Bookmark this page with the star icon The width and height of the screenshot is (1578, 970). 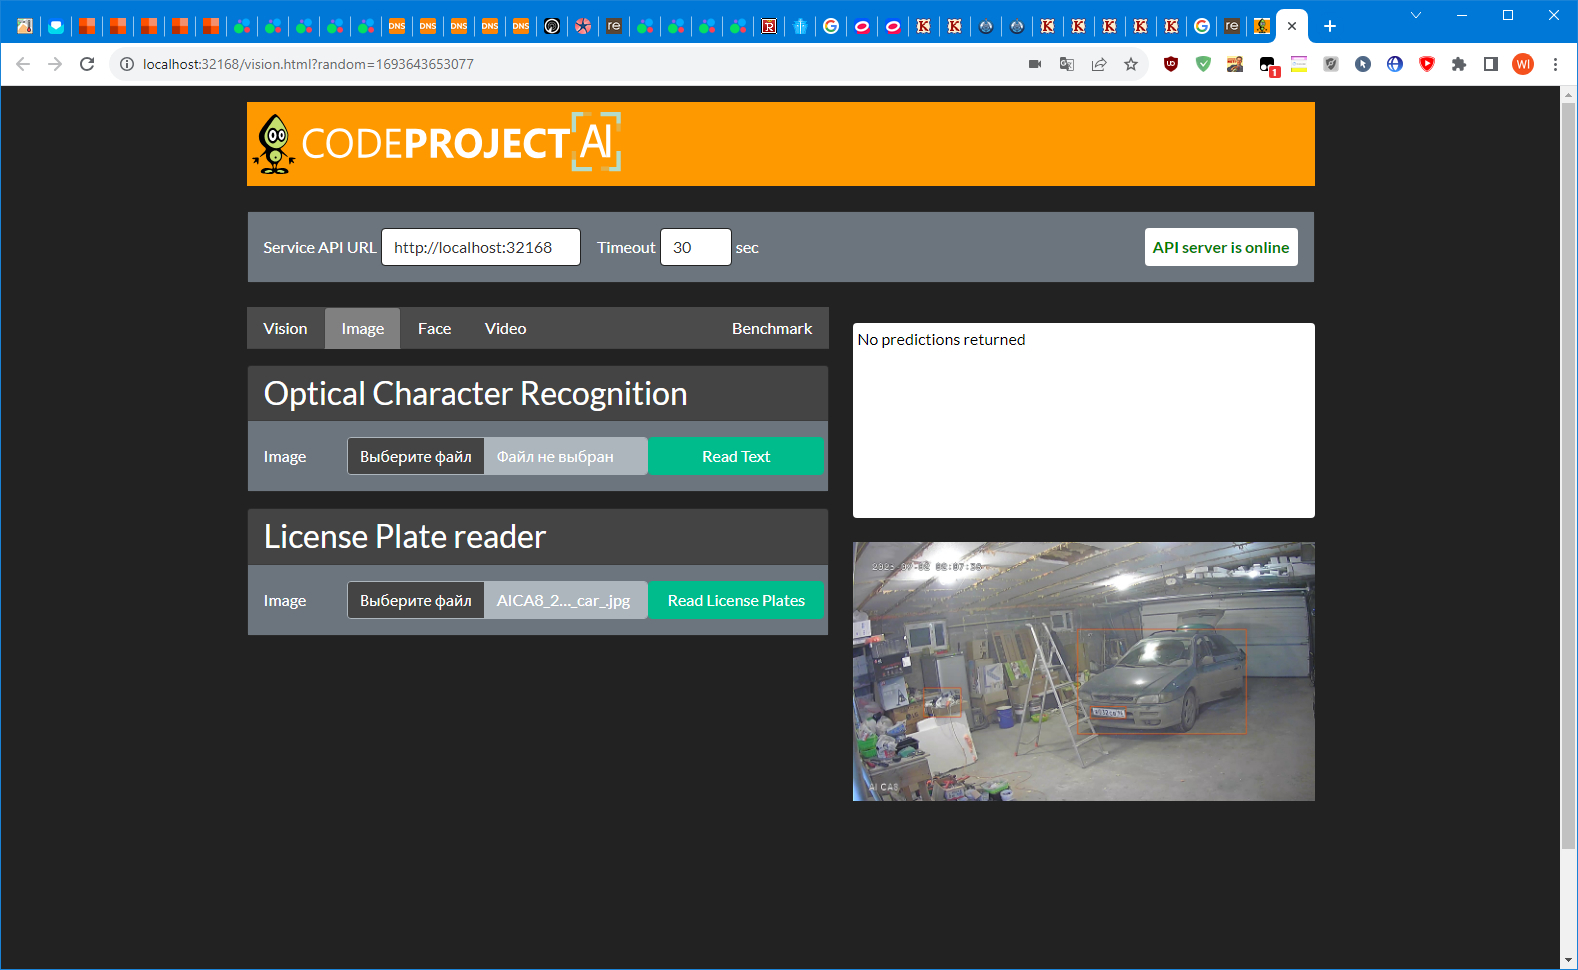tap(1131, 64)
